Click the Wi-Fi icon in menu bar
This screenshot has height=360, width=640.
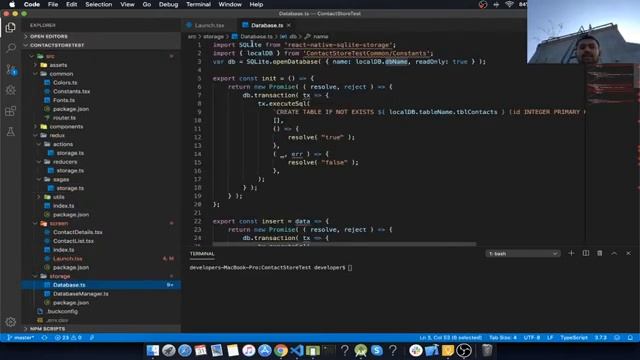pos(509,4)
